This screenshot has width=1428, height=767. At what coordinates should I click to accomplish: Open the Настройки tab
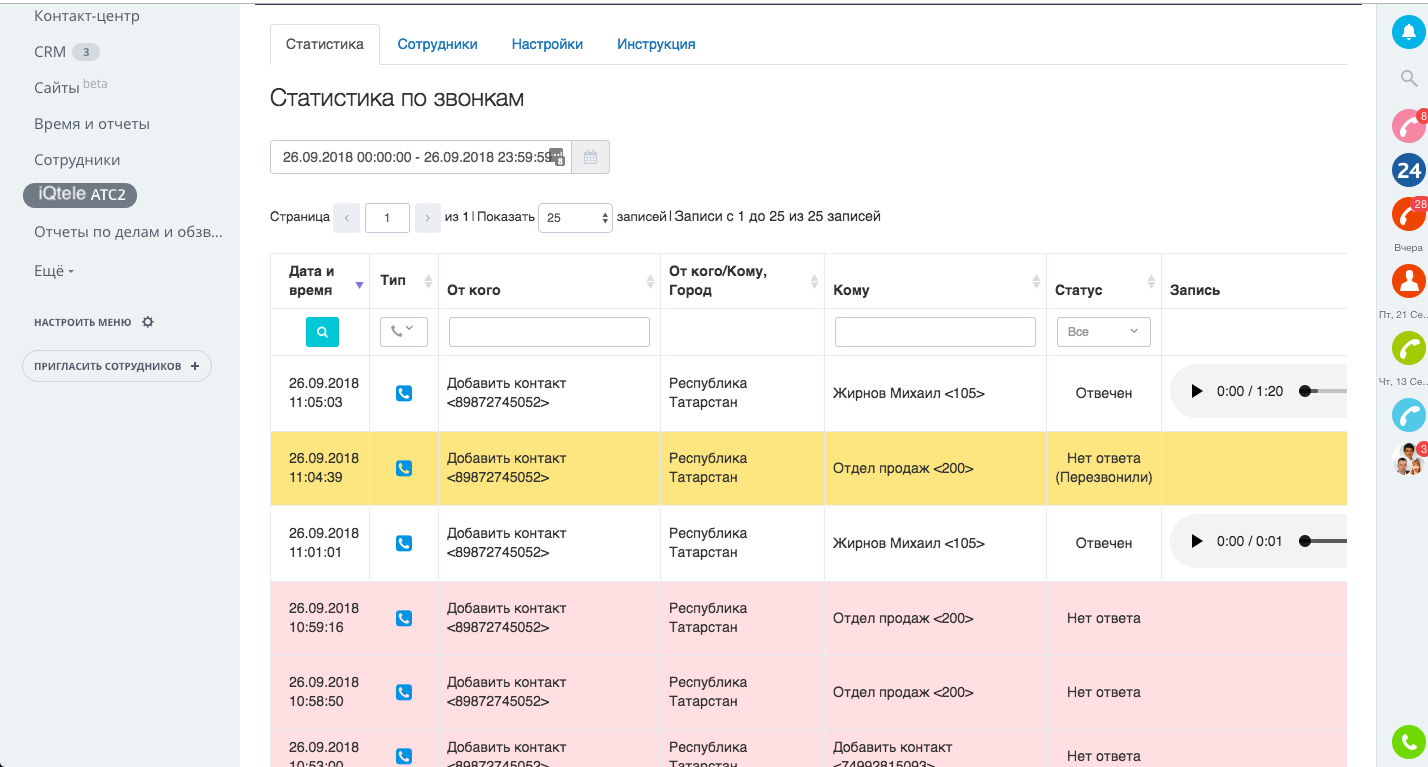(x=547, y=44)
